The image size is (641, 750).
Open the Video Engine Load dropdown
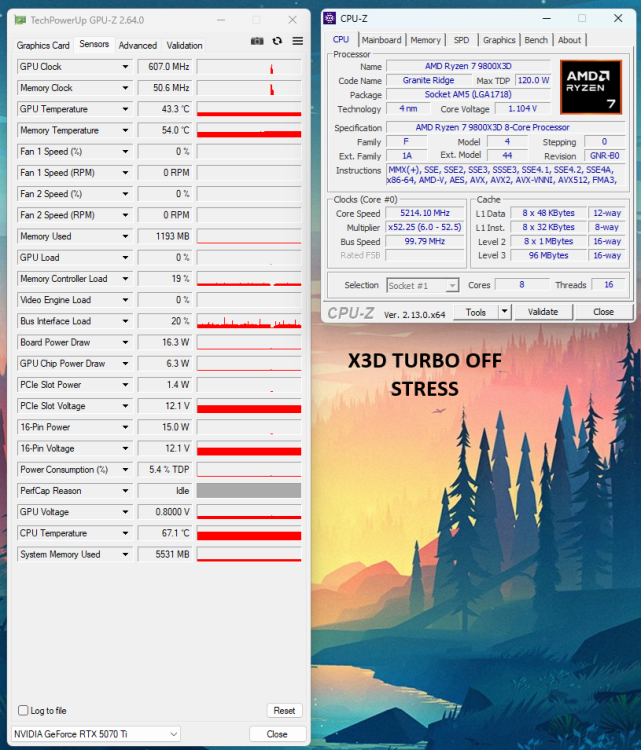pos(125,300)
